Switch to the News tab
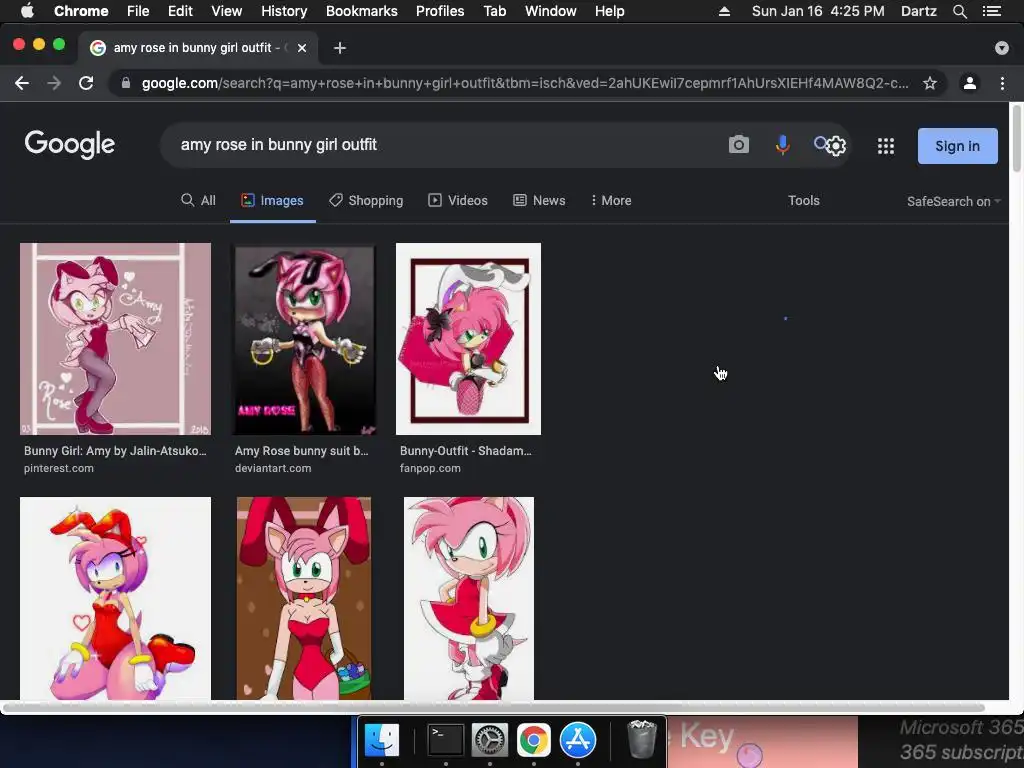Screen dimensions: 1024x768 click(x=539, y=200)
